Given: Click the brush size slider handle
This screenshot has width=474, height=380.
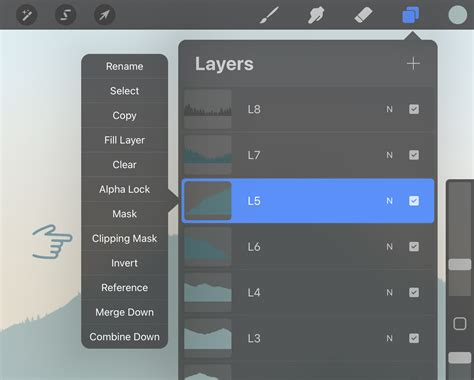Looking at the screenshot, I should (460, 265).
